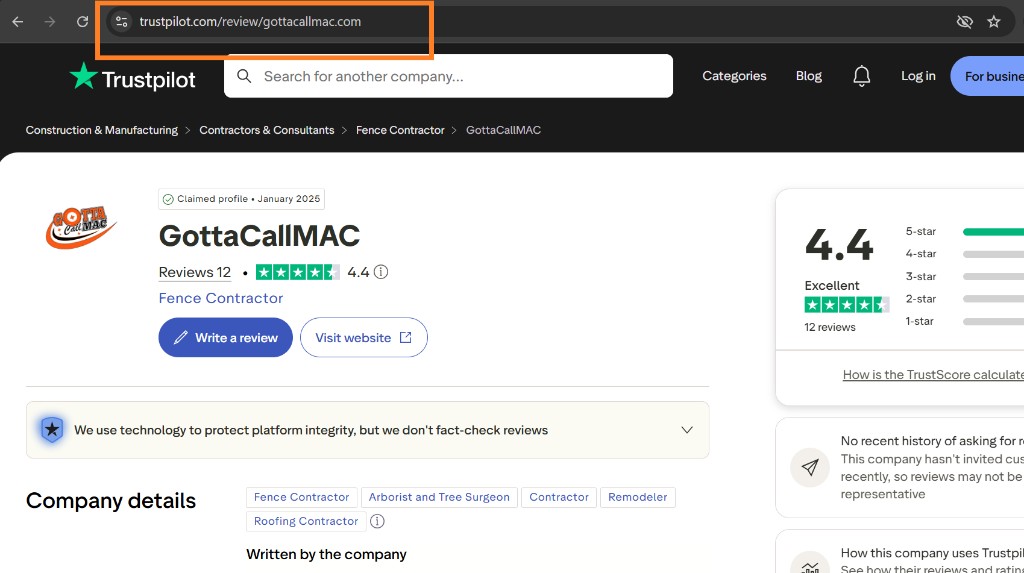Click the Reviews 12 link
This screenshot has height=573, width=1024.
[x=195, y=272]
